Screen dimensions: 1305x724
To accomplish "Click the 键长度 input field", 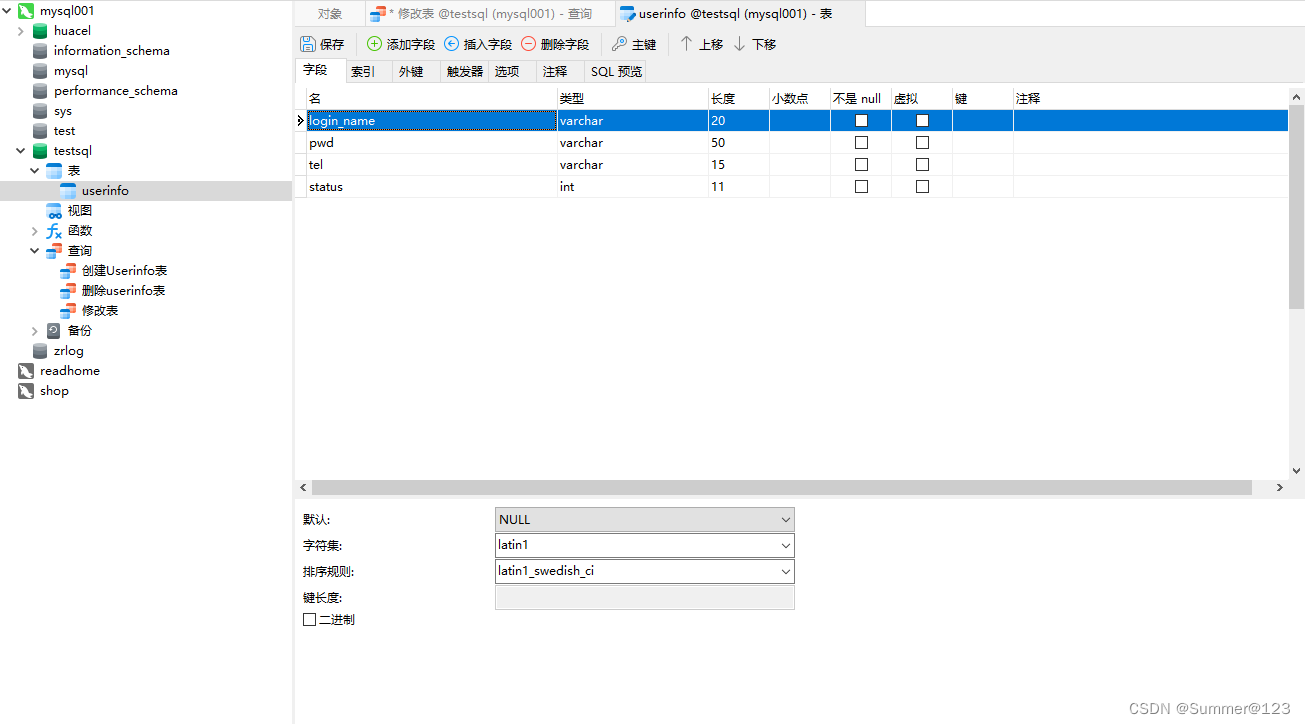I will 645,598.
